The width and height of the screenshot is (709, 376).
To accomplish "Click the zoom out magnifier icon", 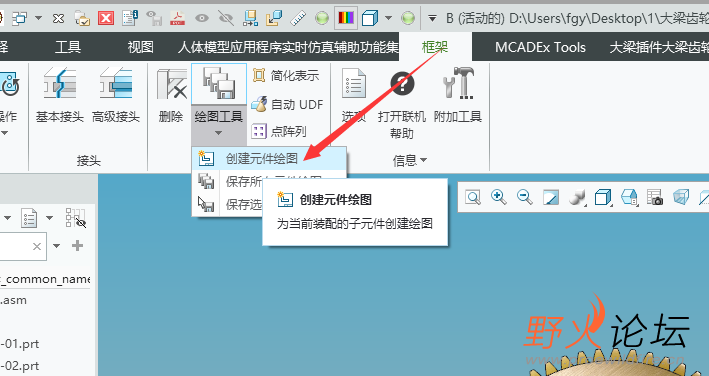I will (x=525, y=197).
